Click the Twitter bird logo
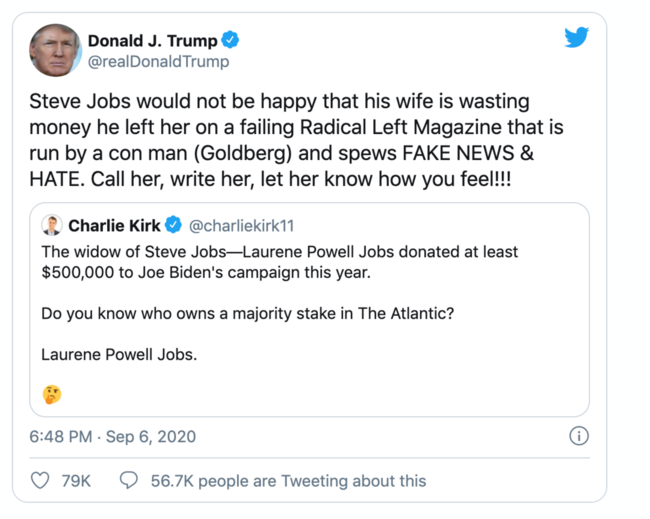Screen dimensions: 650x519 [576, 38]
